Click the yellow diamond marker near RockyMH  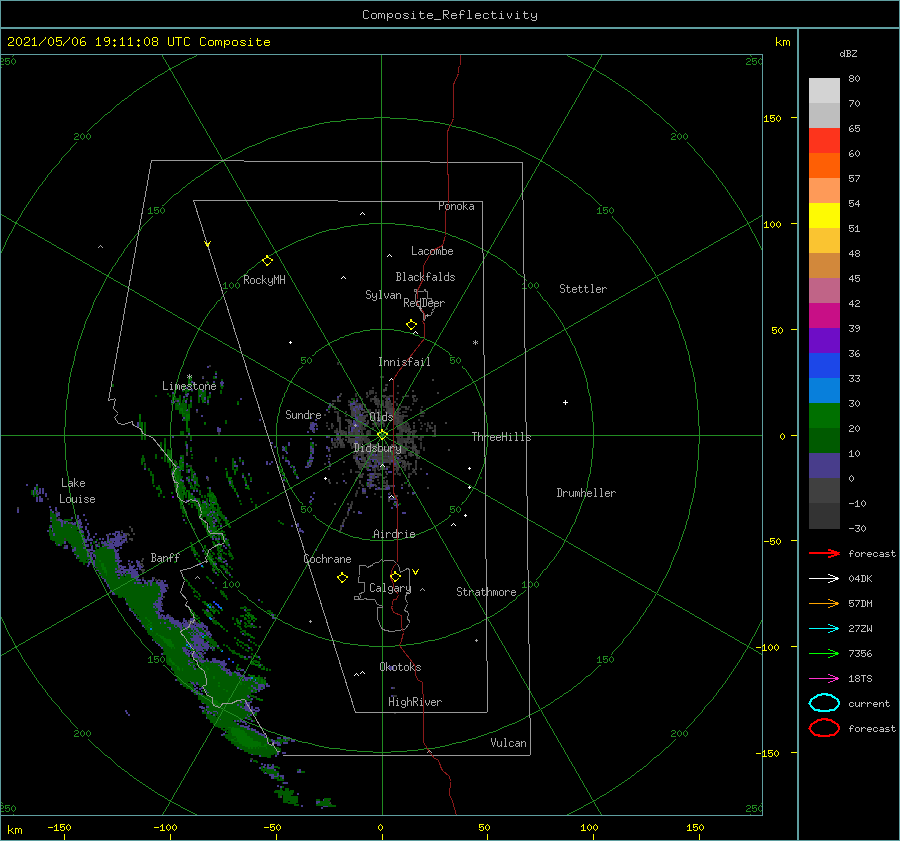click(x=267, y=261)
